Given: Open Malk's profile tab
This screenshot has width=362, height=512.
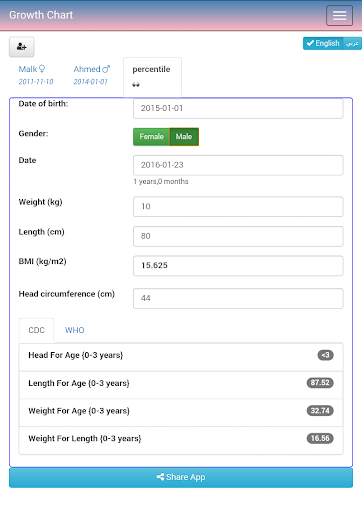Looking at the screenshot, I should click(36, 75).
